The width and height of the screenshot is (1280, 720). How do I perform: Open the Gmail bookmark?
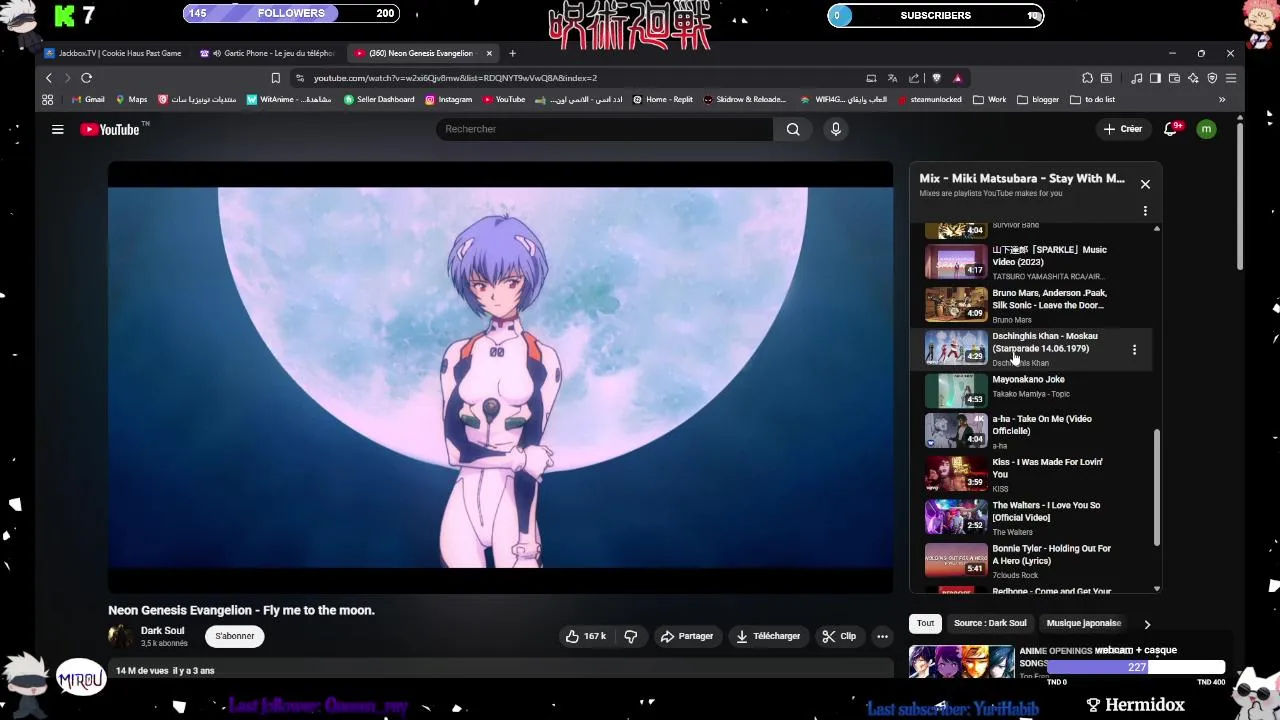pyautogui.click(x=88, y=100)
